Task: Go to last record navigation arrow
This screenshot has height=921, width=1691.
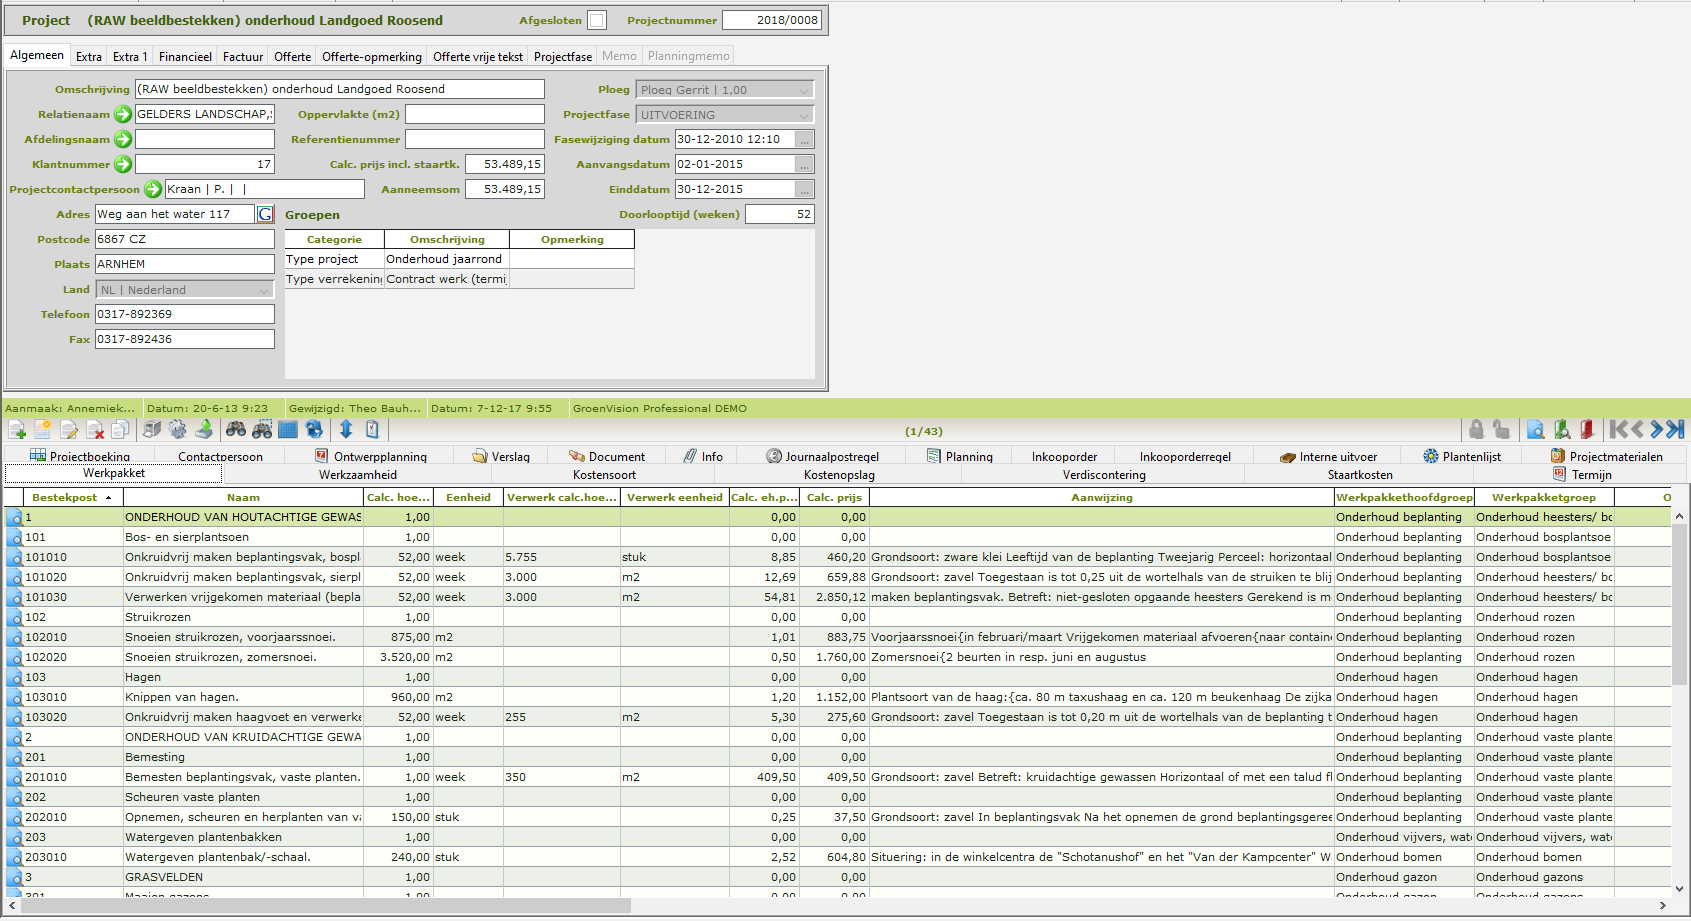Action: 1676,430
